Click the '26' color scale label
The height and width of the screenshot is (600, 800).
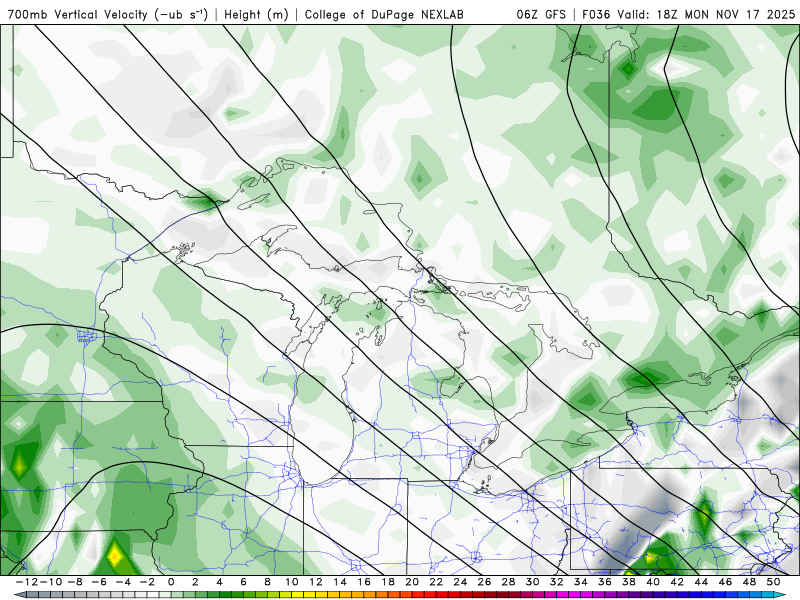pos(485,582)
